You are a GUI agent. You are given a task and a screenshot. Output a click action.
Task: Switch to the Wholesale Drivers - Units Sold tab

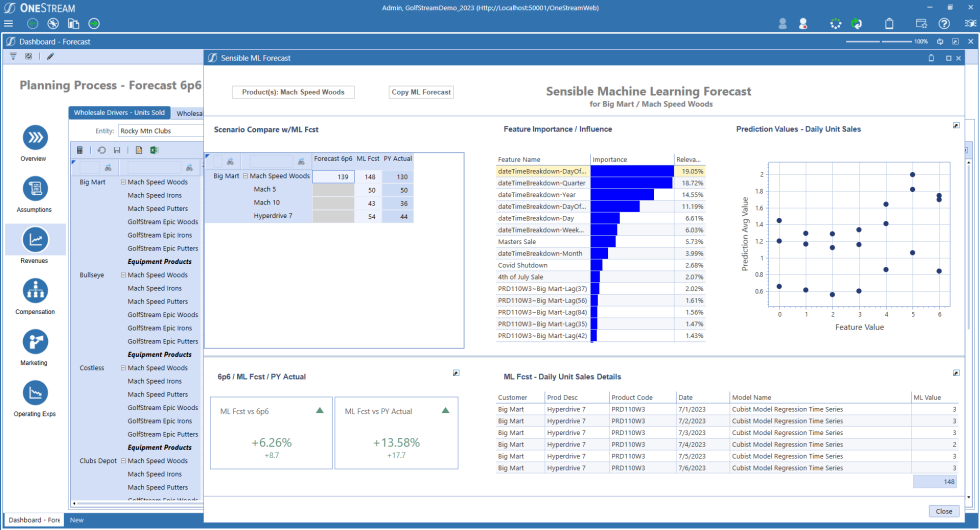[x=121, y=113]
